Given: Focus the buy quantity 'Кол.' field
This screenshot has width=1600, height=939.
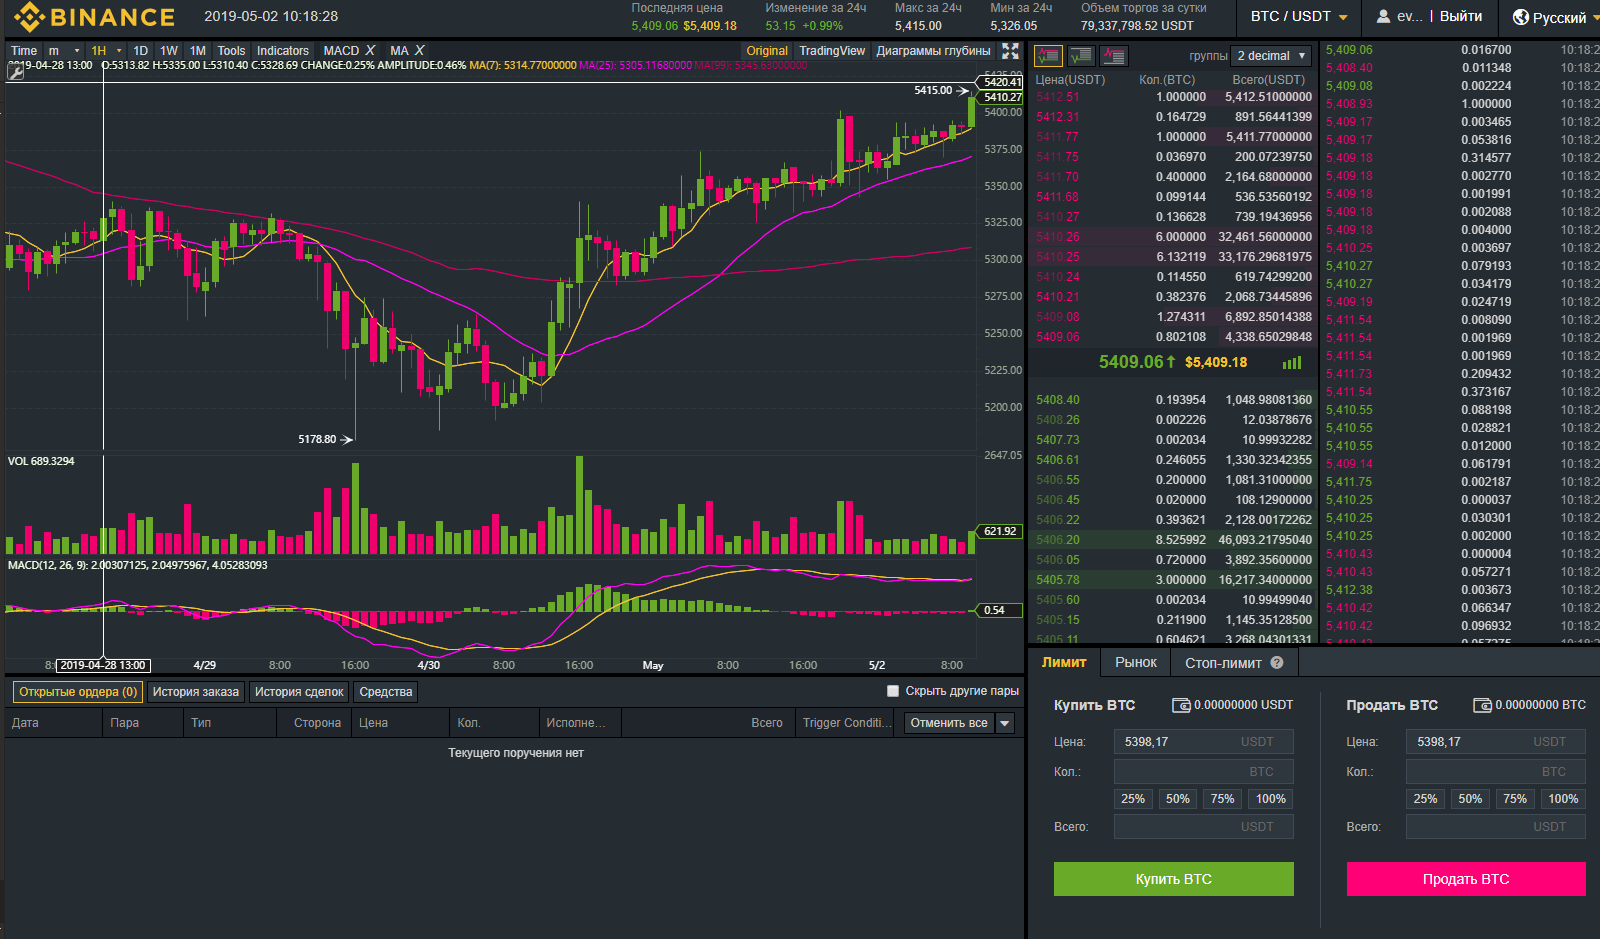Looking at the screenshot, I should [x=1204, y=772].
